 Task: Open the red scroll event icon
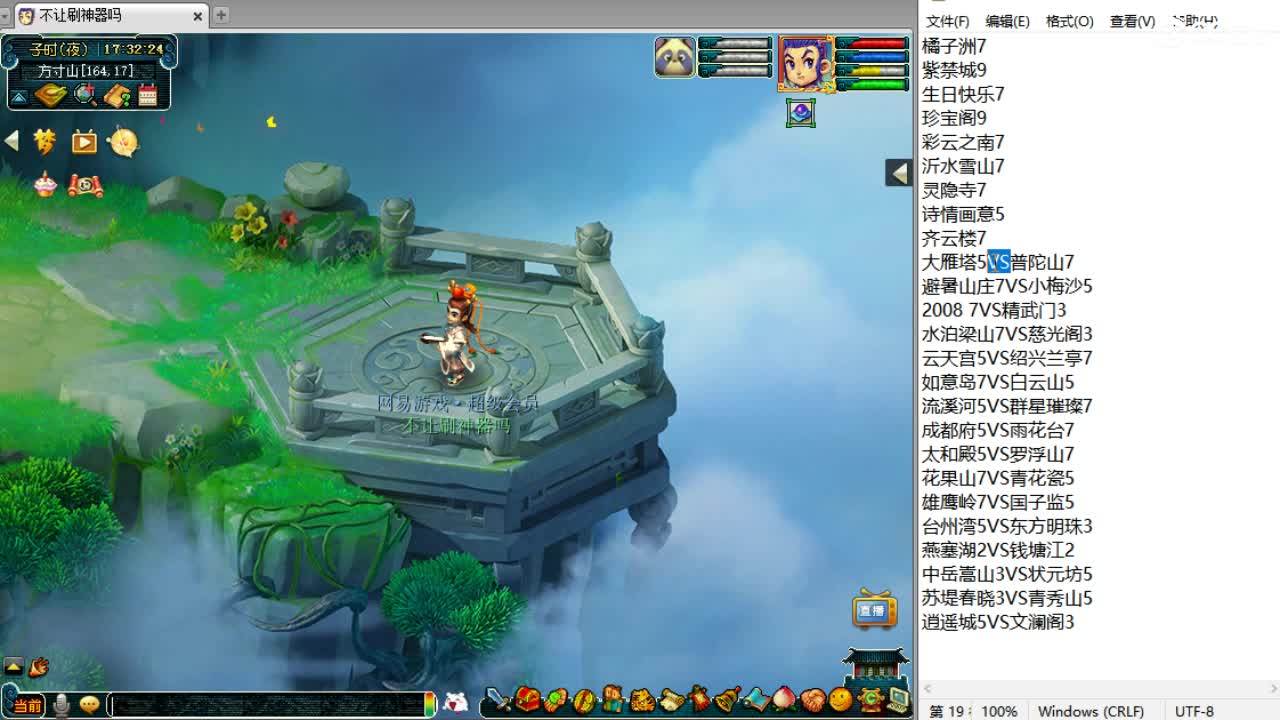[86, 185]
